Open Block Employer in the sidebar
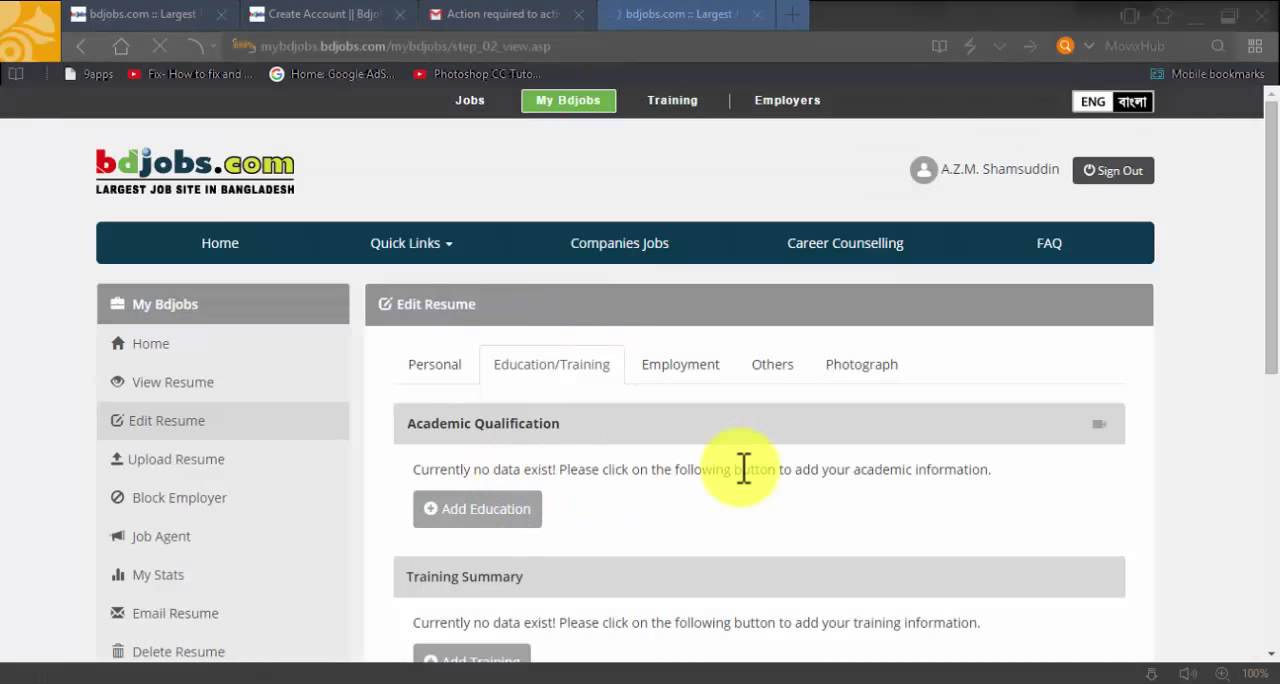Viewport: 1280px width, 684px height. coord(223,498)
